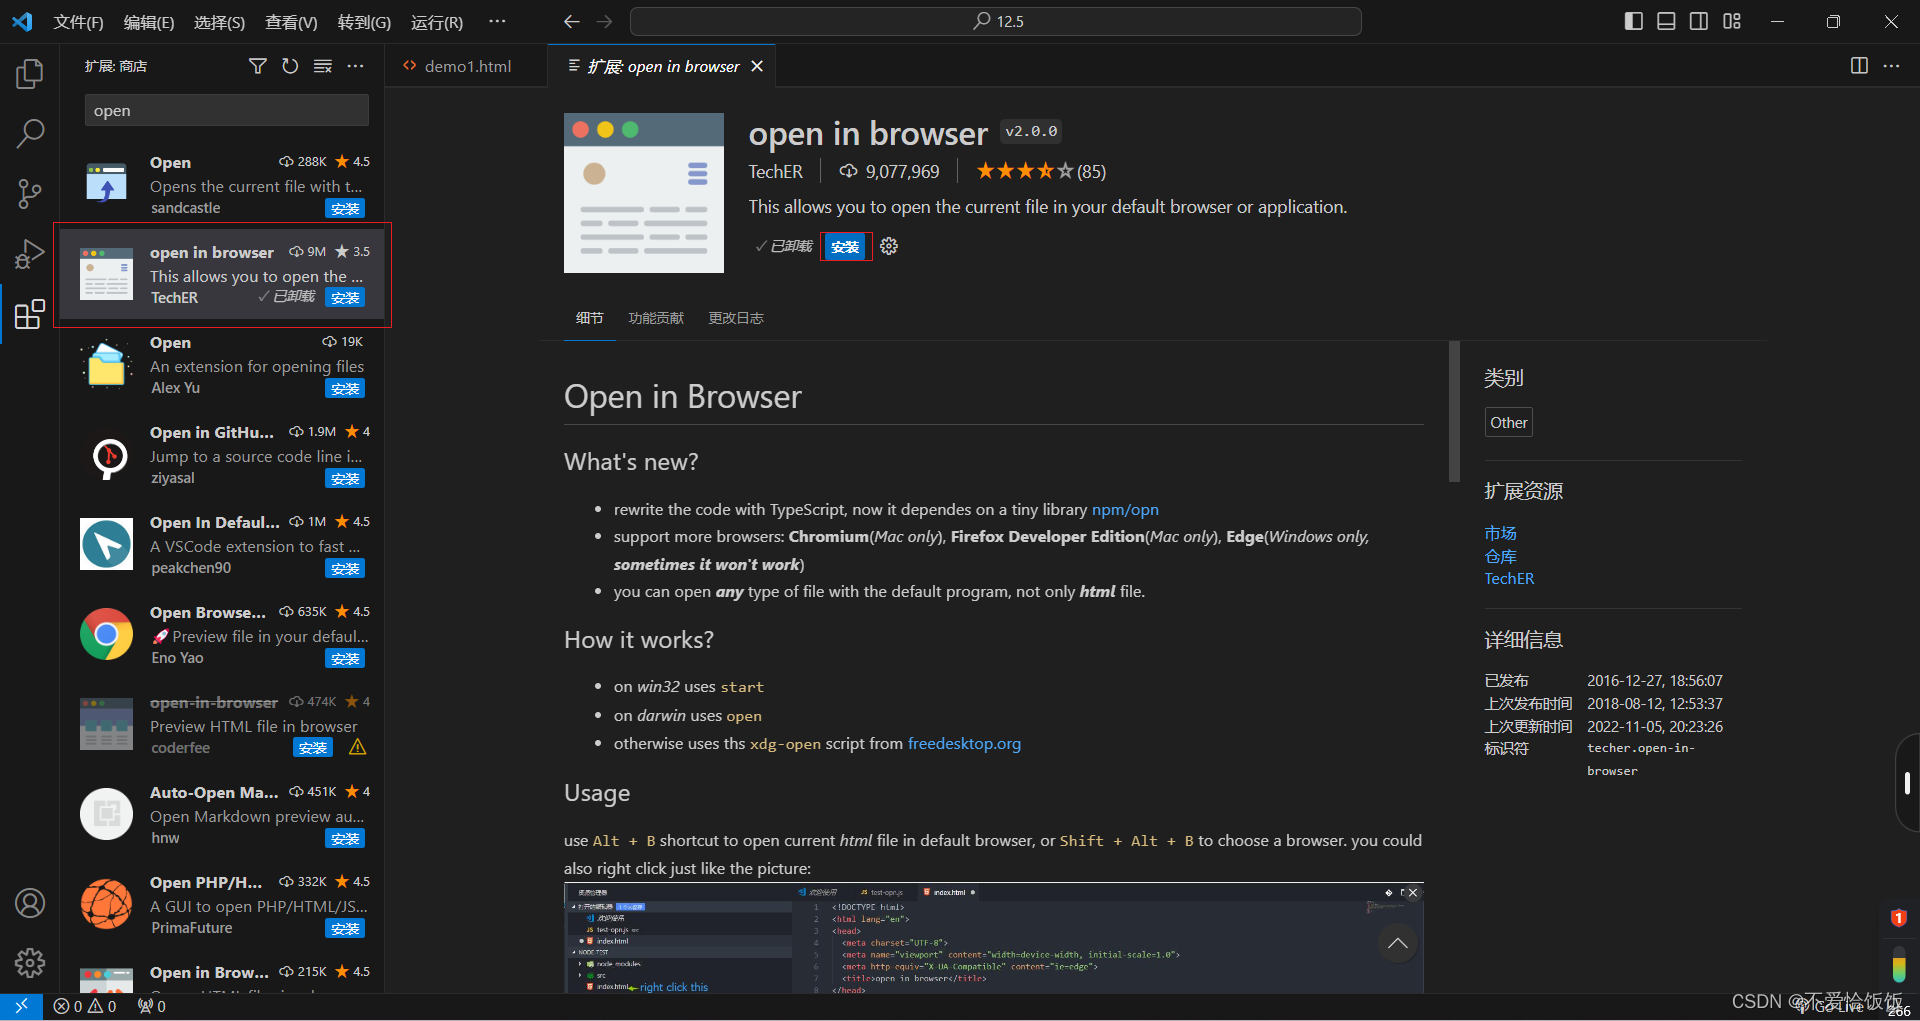This screenshot has height=1021, width=1920.
Task: Open the freedesktop.org link
Action: (964, 743)
